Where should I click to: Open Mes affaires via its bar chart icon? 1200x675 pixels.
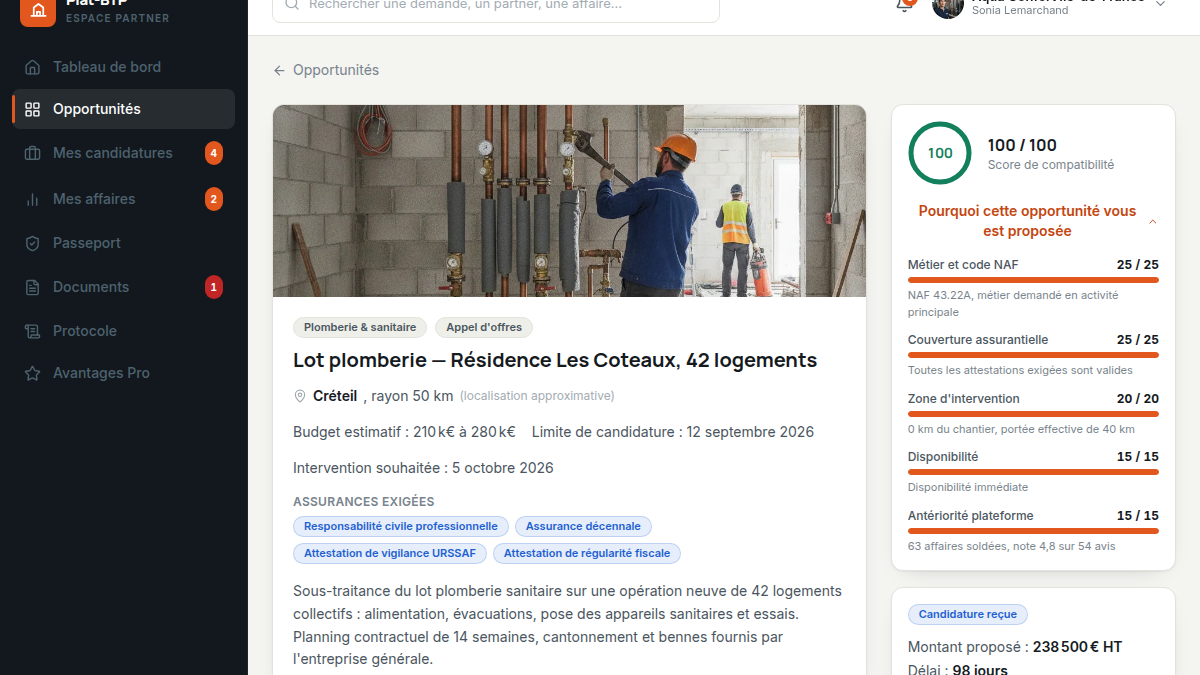coord(33,199)
